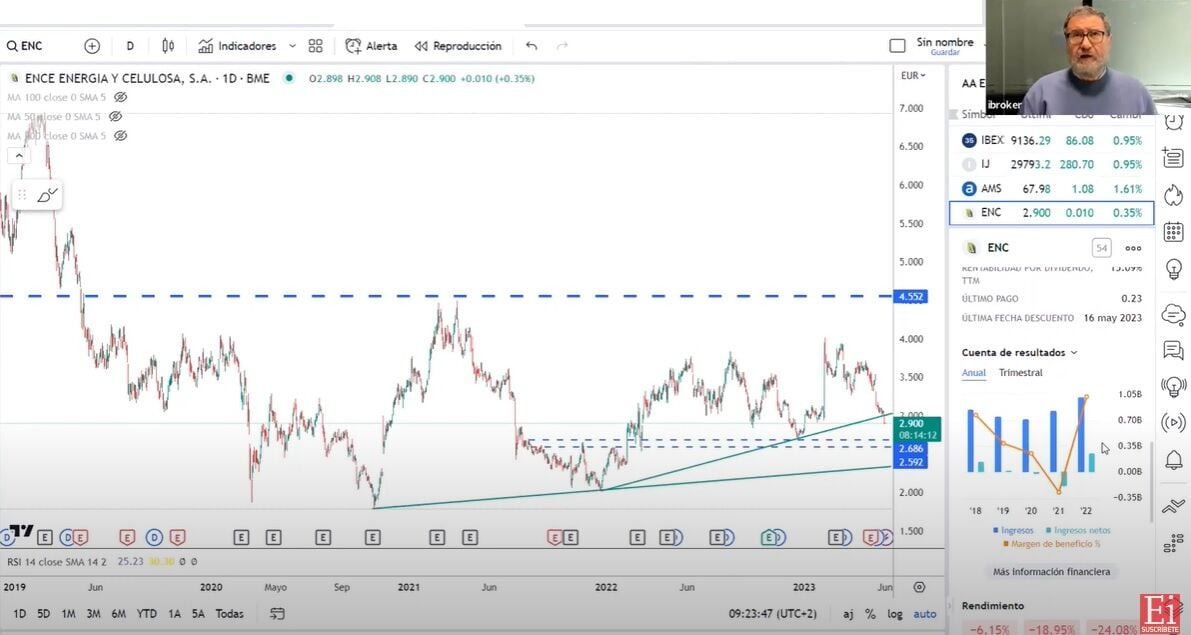The height and width of the screenshot is (635, 1191).
Task: Click the compare or add symbol plus icon
Action: (x=92, y=46)
